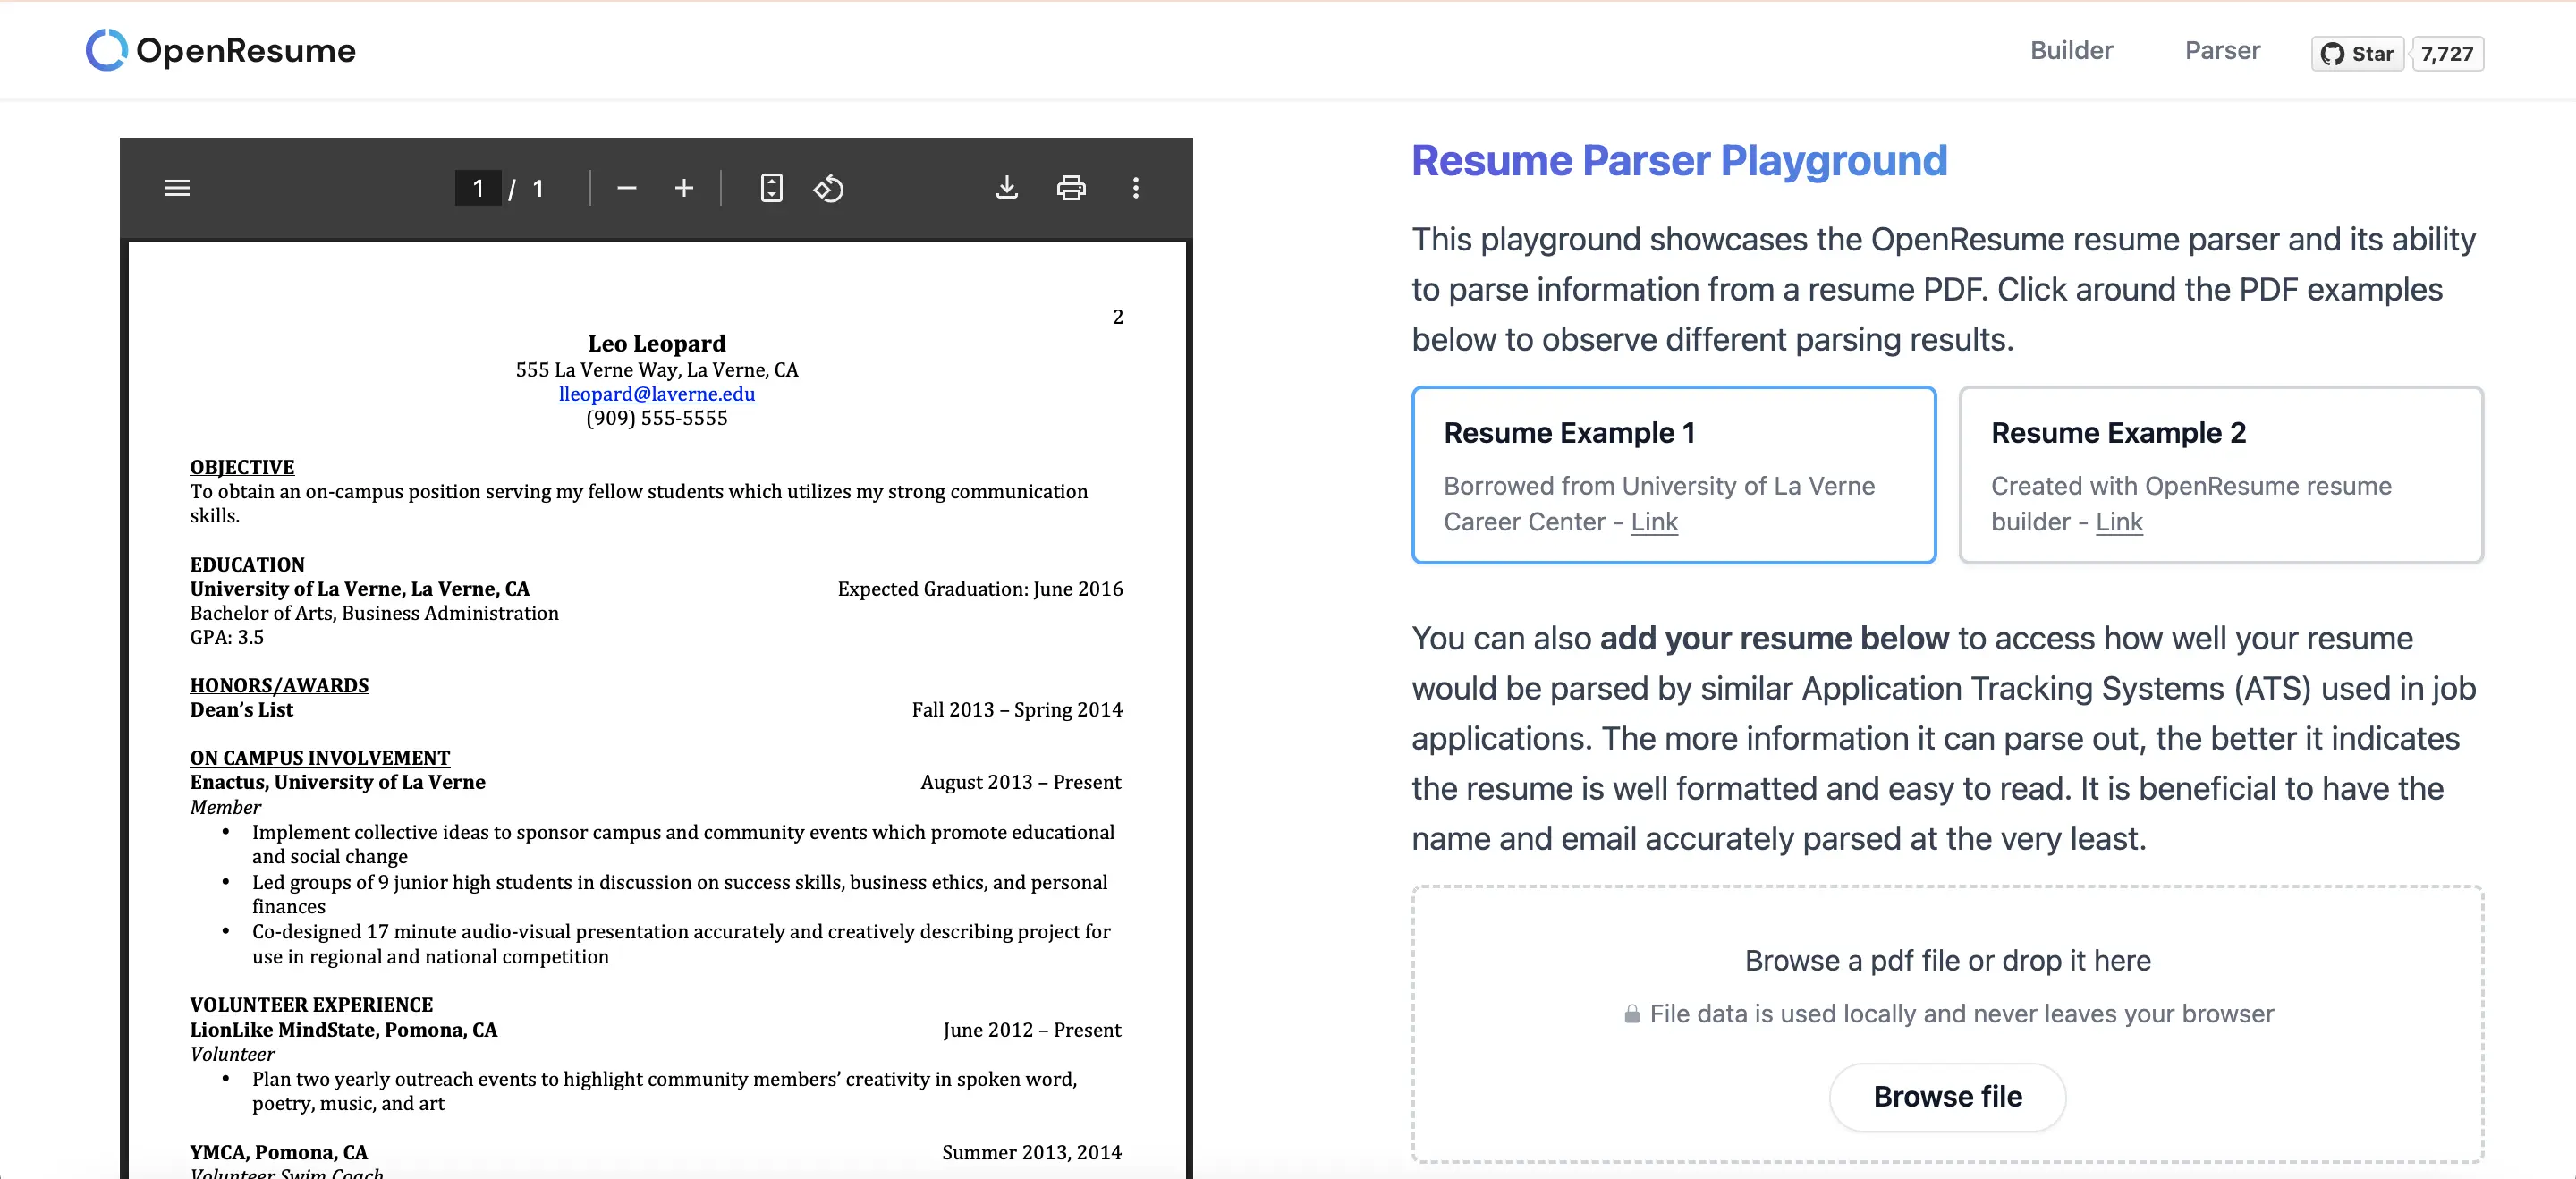This screenshot has width=2576, height=1179.
Task: Click the Dean's List entry
Action: [241, 709]
